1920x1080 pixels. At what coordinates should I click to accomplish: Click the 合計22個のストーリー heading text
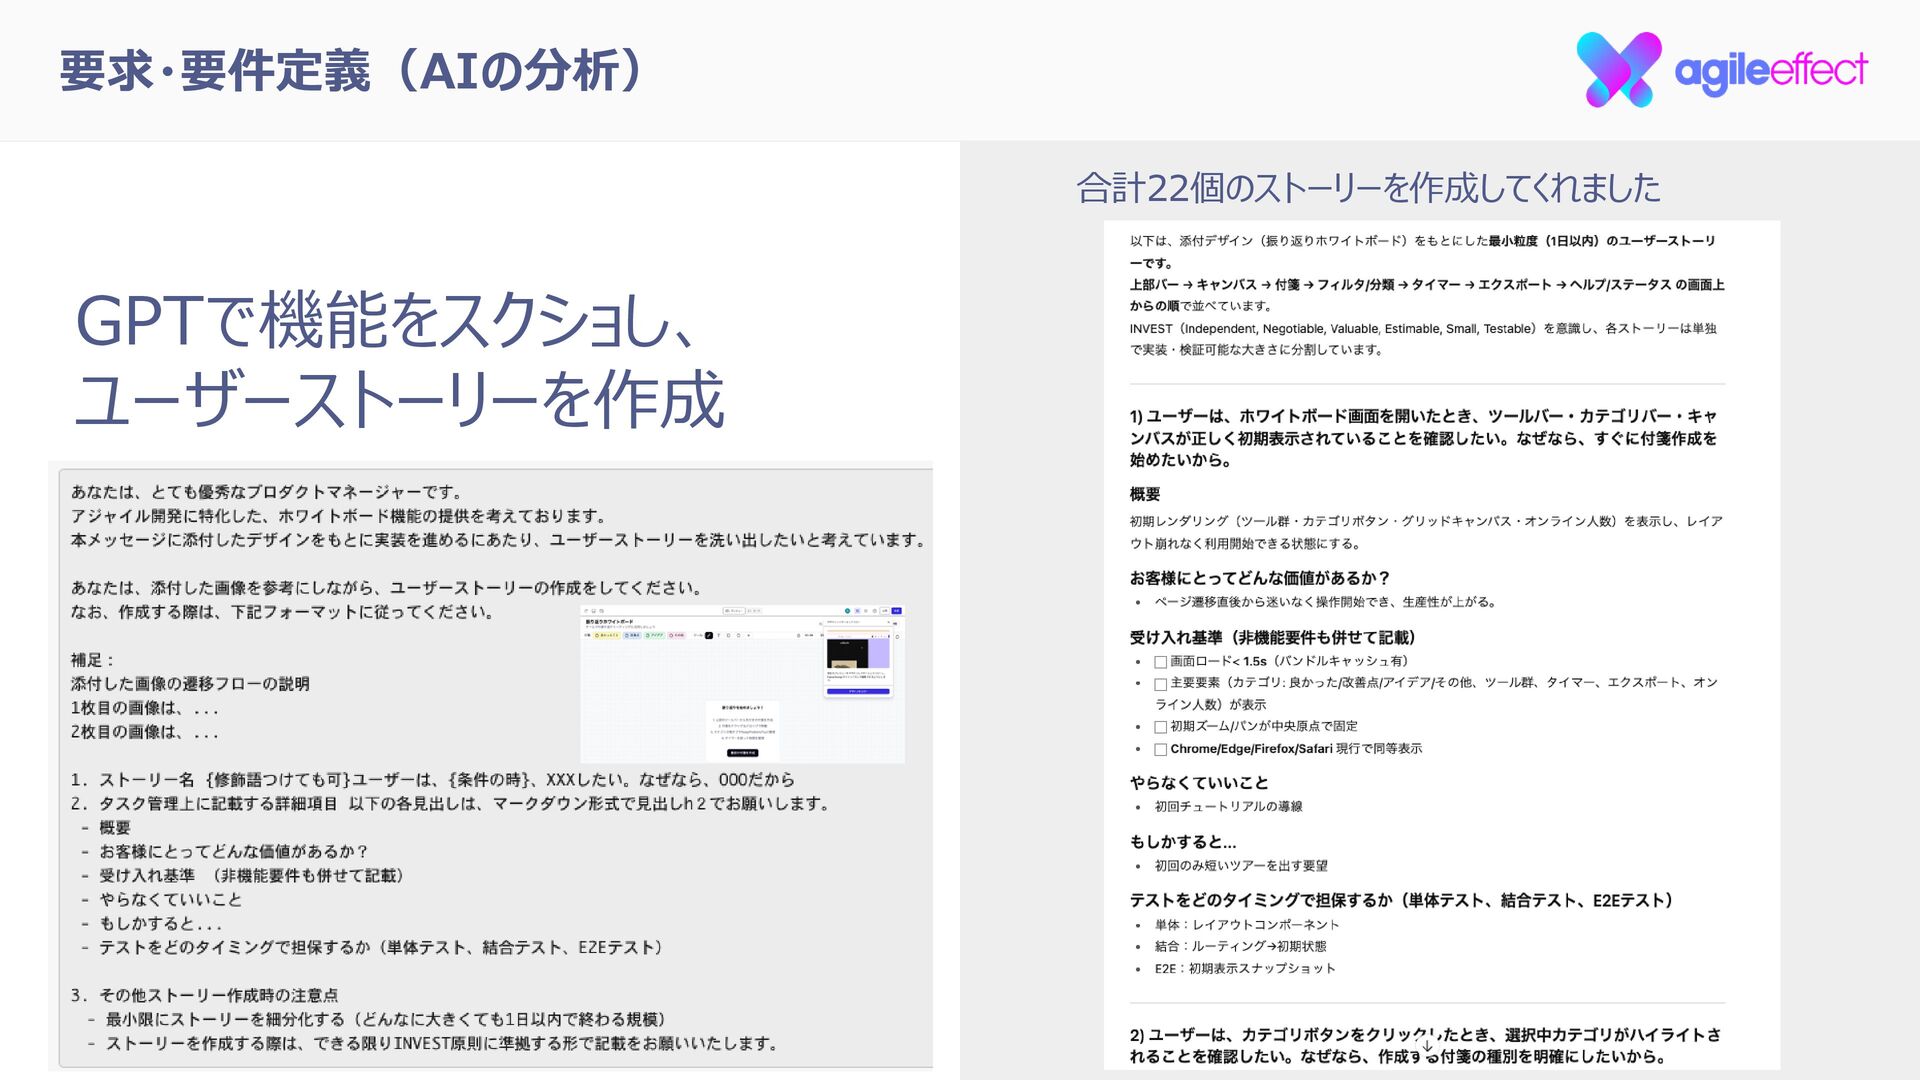[1367, 188]
